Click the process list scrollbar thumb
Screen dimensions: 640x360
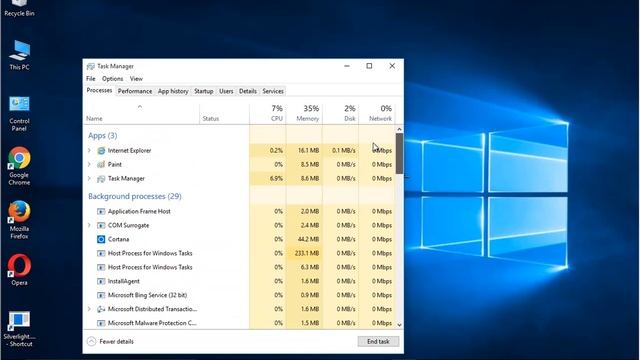pyautogui.click(x=399, y=153)
